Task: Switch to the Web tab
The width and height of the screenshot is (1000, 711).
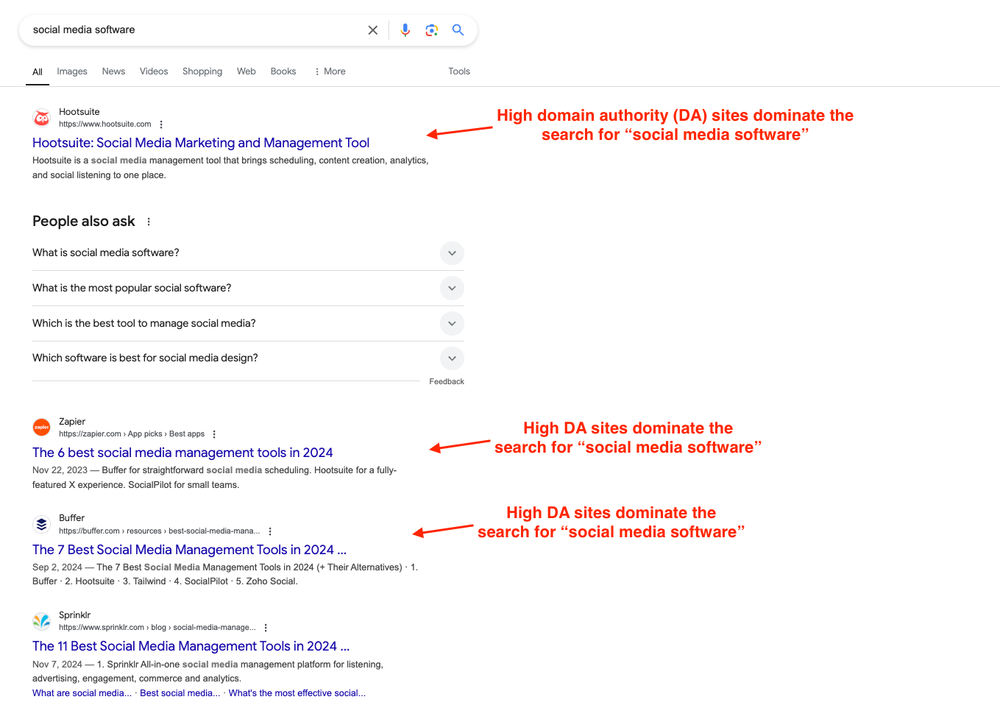Action: tap(246, 71)
